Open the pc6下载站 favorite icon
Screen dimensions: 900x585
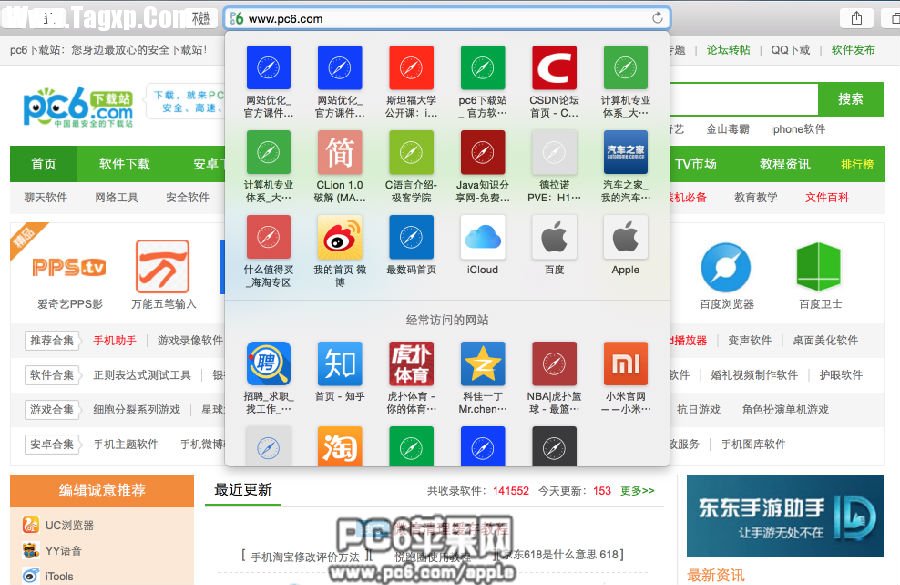482,68
